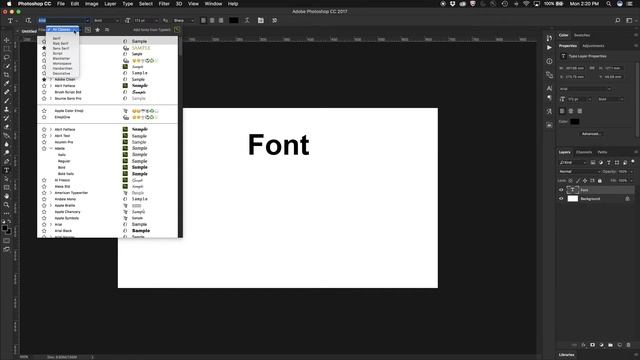
Task: Click left align text in options bar
Action: click(203, 20)
